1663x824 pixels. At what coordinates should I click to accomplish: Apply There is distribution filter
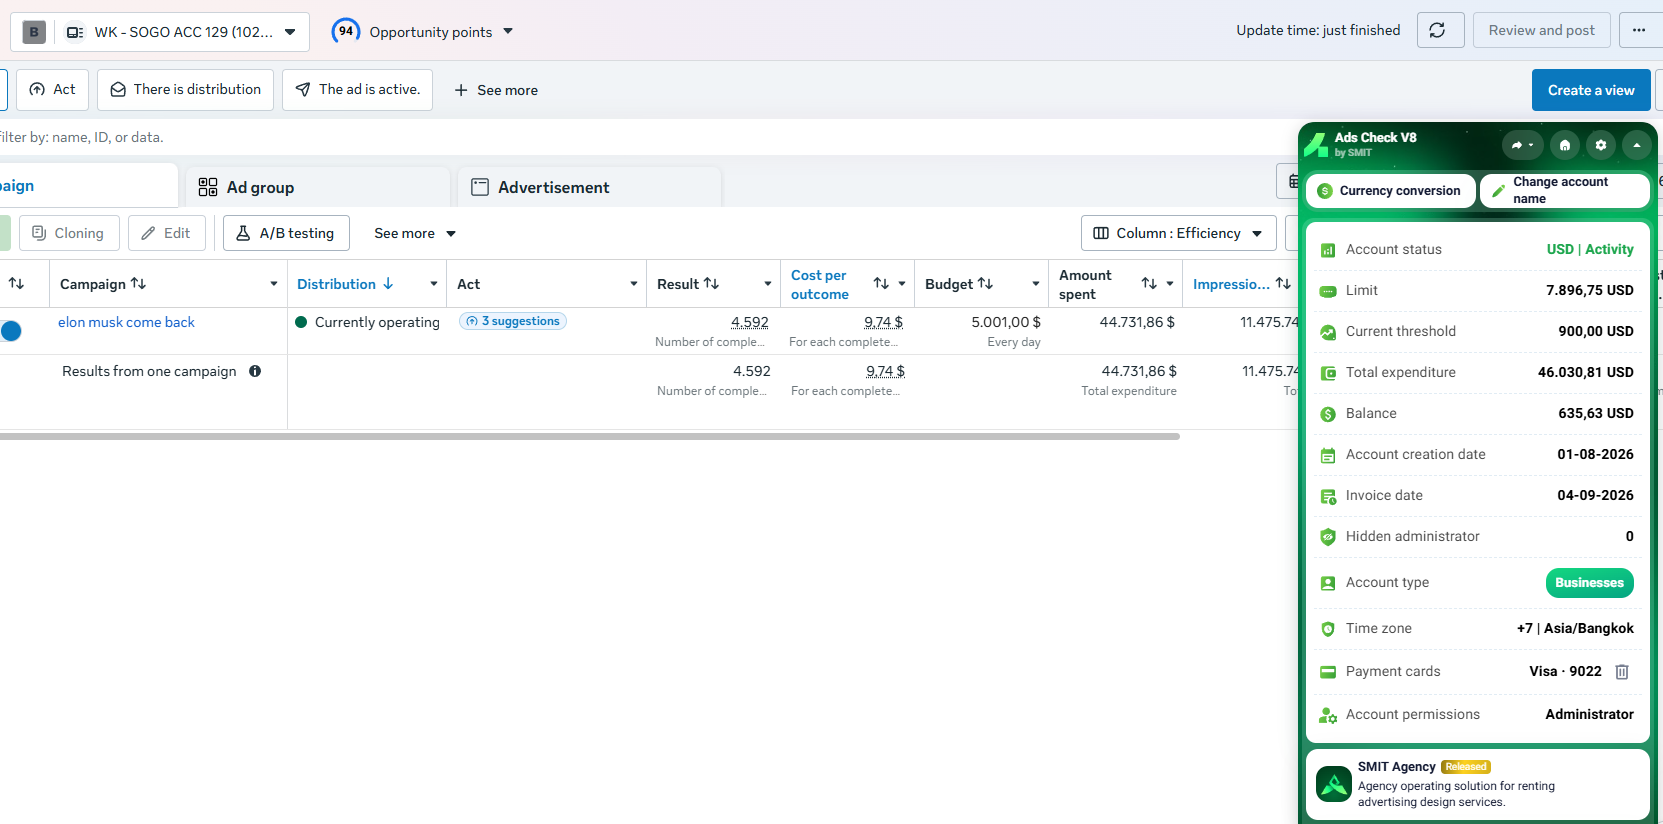tap(185, 90)
